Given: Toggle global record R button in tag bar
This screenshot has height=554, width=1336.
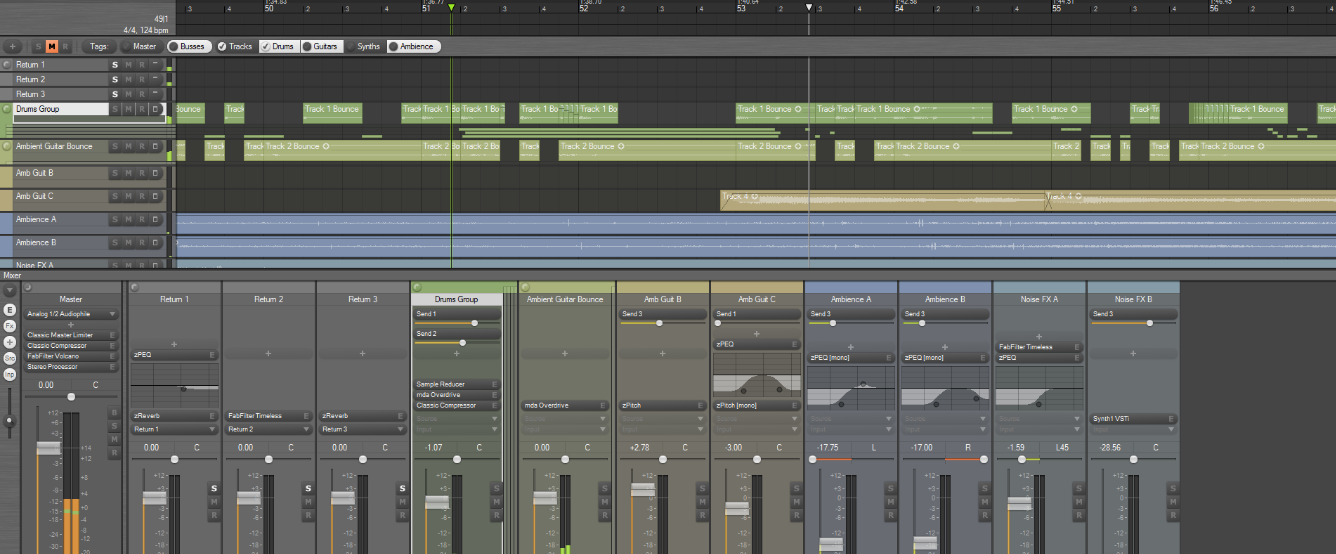Looking at the screenshot, I should [x=65, y=46].
